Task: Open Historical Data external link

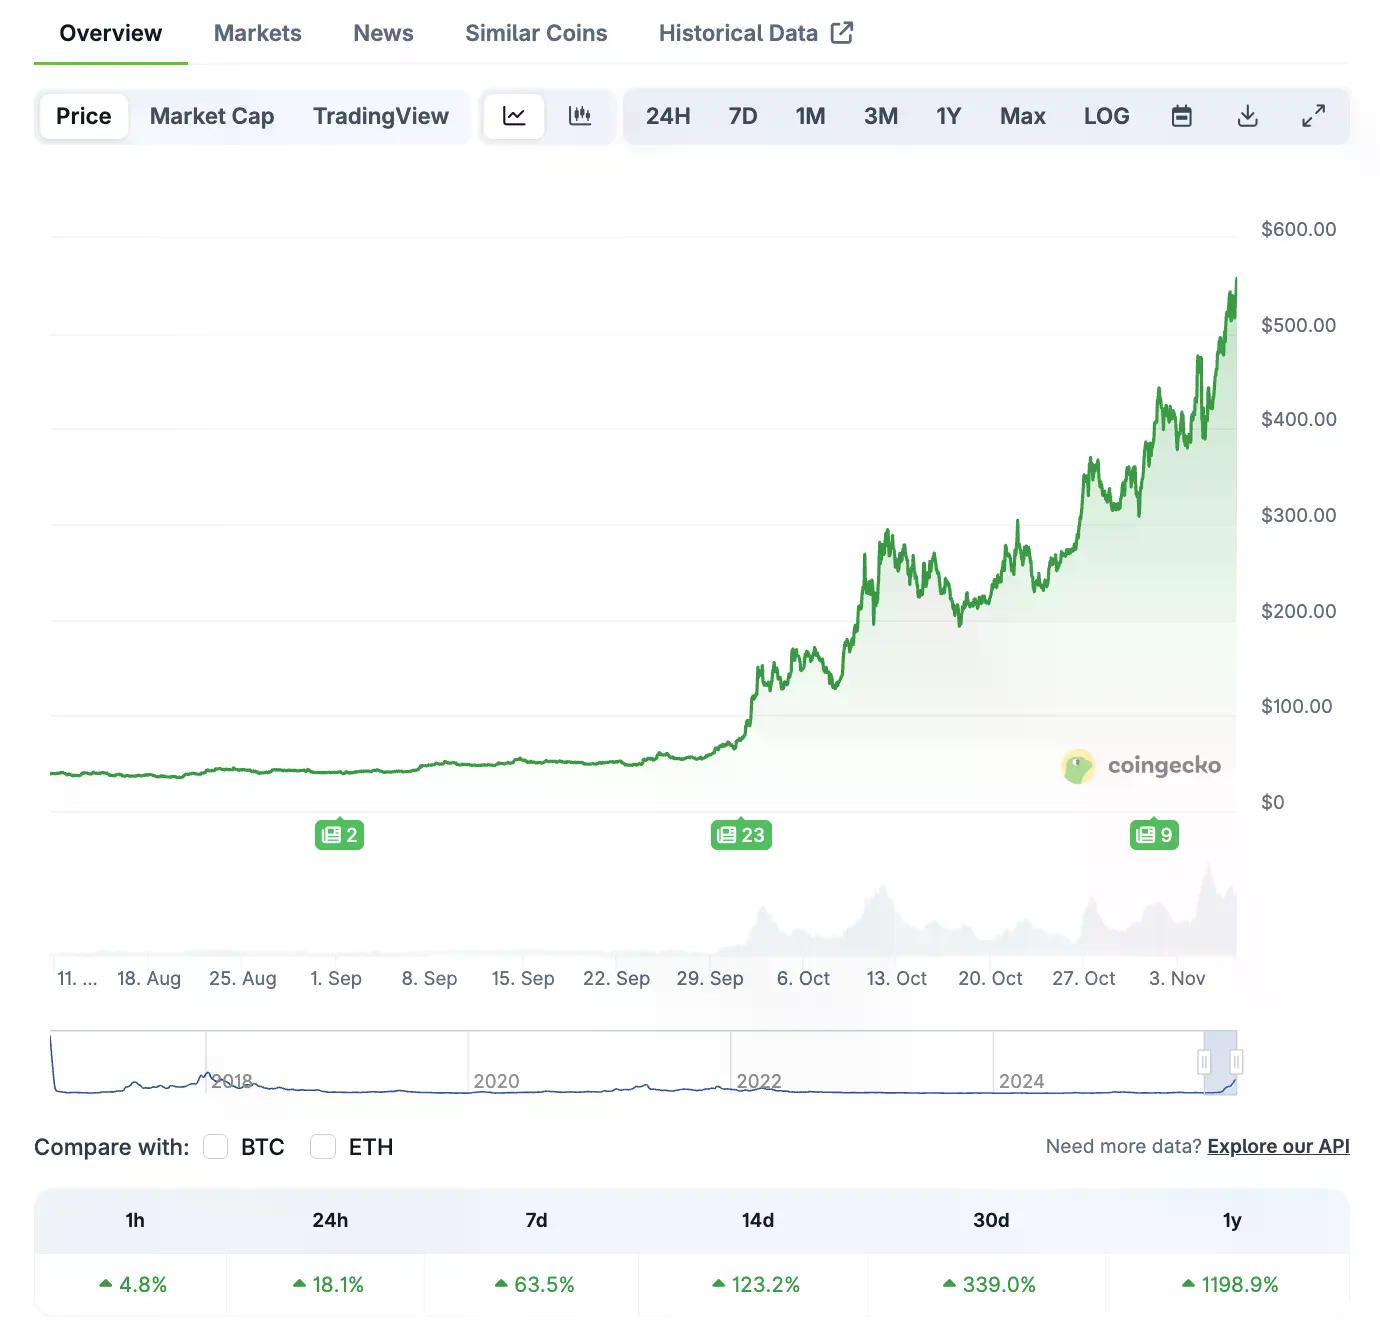Action: (755, 33)
